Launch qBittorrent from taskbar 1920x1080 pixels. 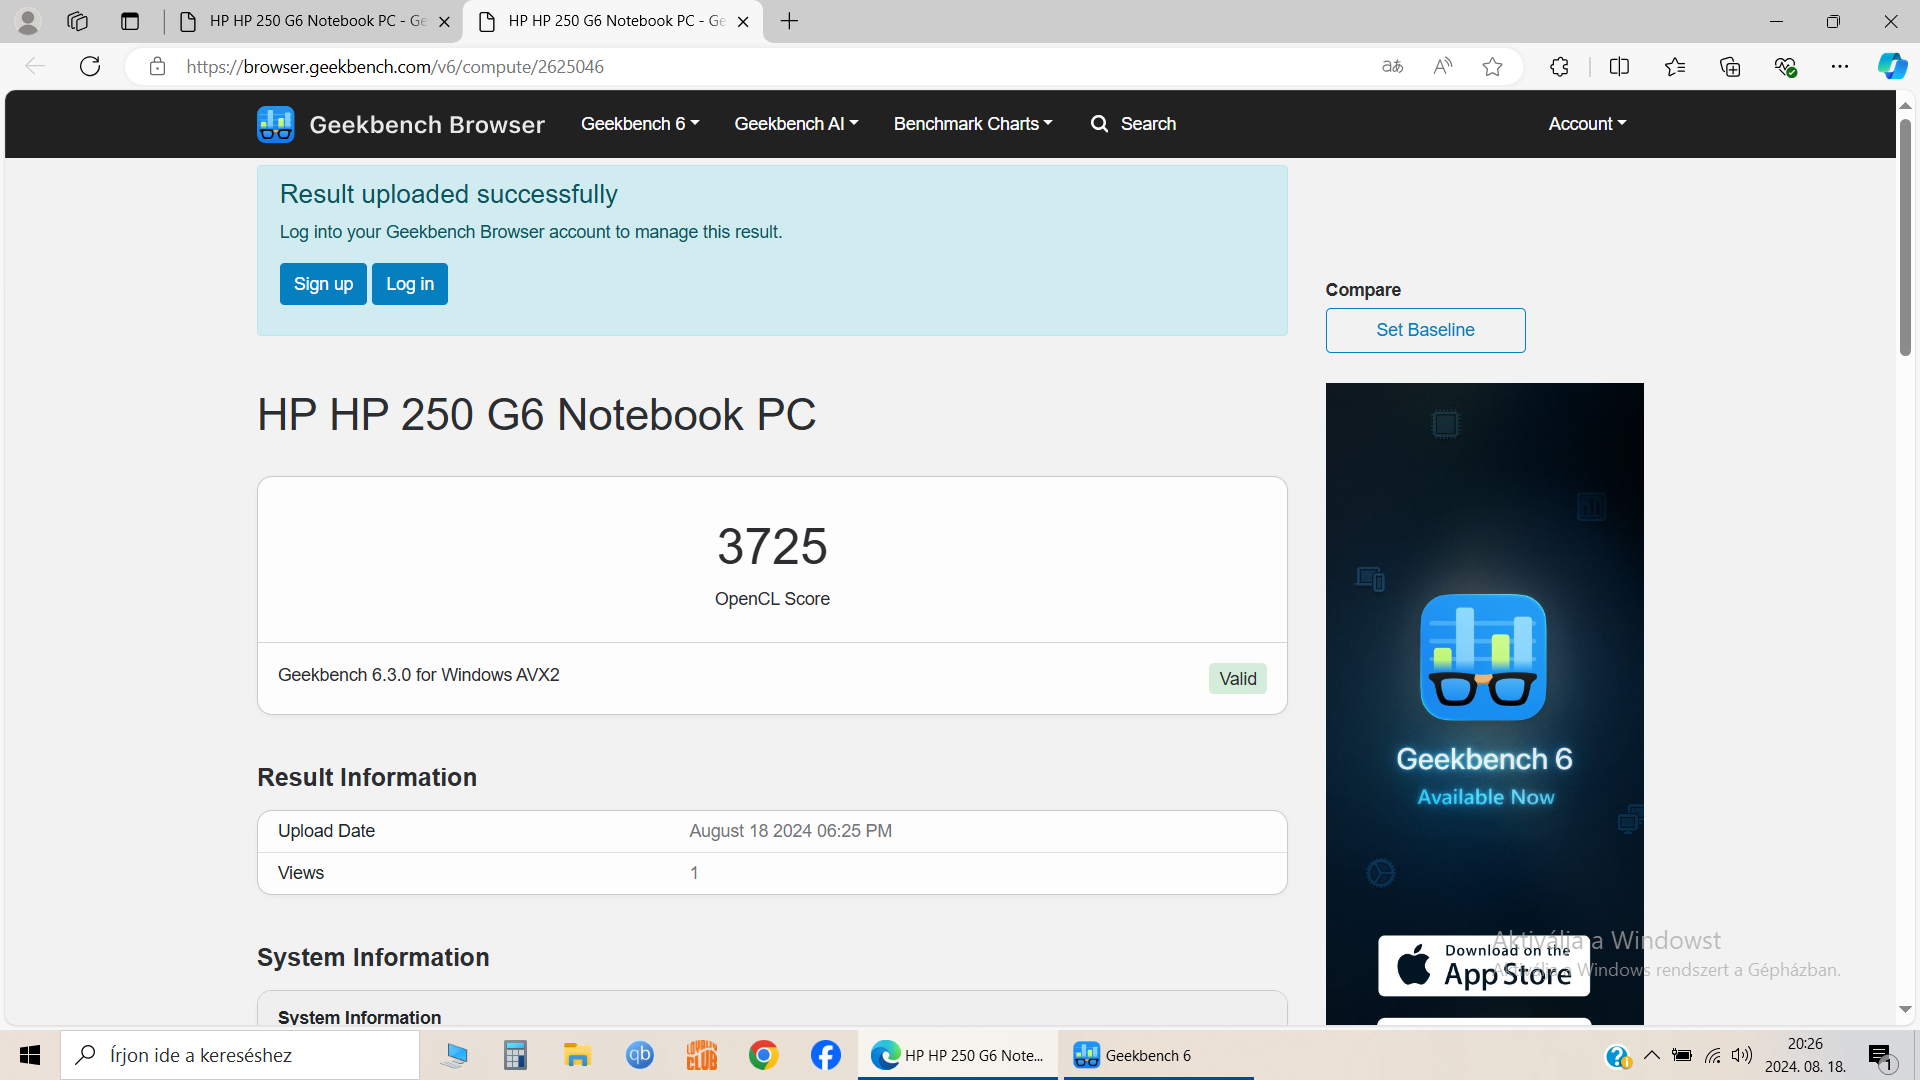(639, 1055)
